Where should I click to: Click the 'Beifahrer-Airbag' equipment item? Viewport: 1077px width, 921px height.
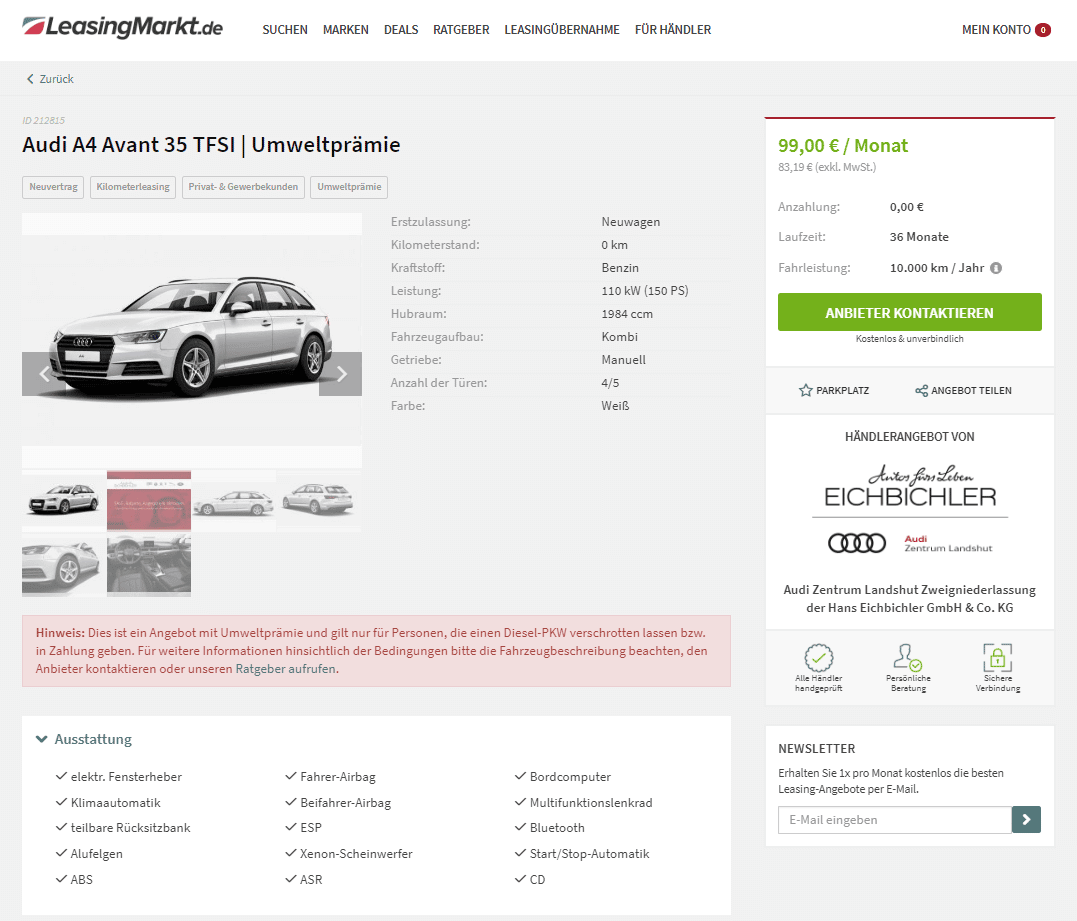[345, 803]
